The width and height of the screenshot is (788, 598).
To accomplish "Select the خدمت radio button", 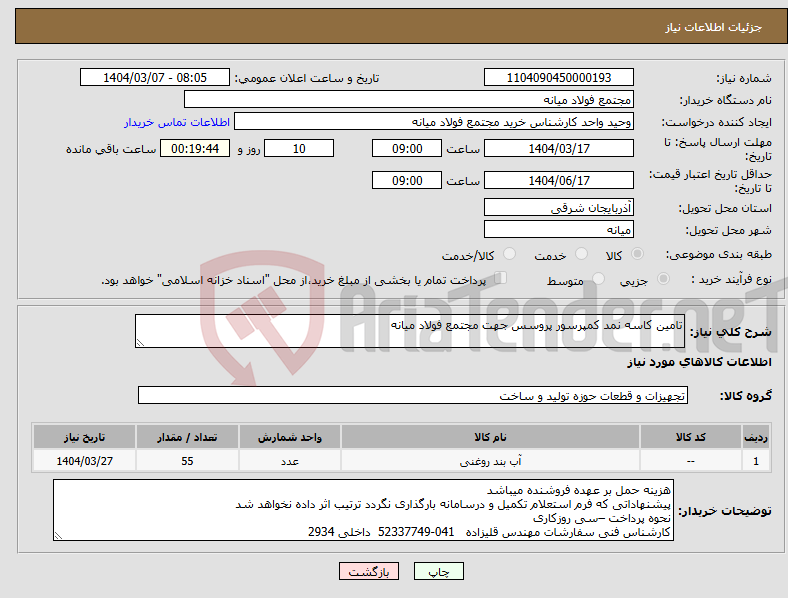I will (581, 254).
